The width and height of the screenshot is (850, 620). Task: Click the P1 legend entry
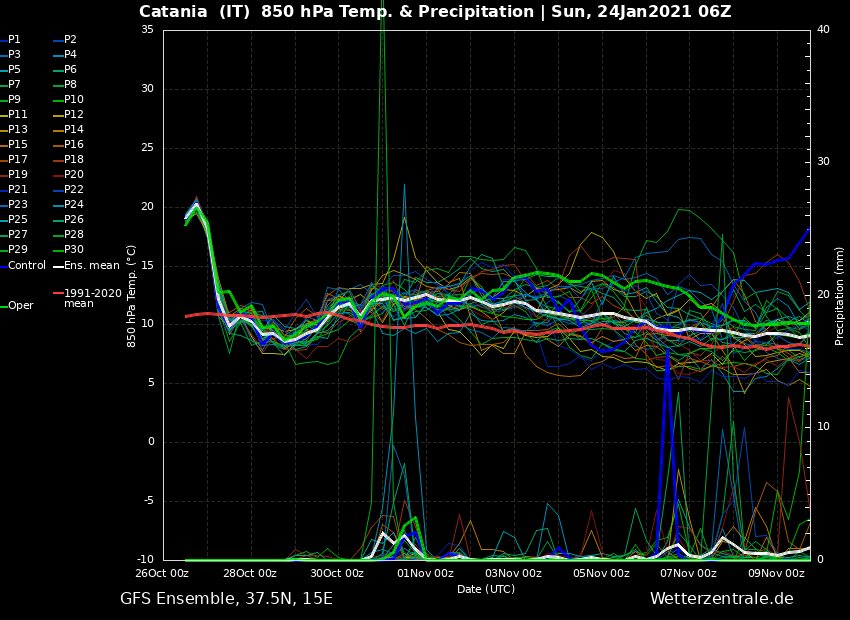coord(14,40)
